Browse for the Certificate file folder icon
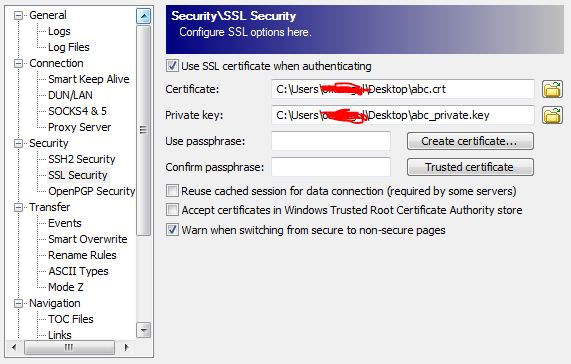The width and height of the screenshot is (571, 364). 552,89
